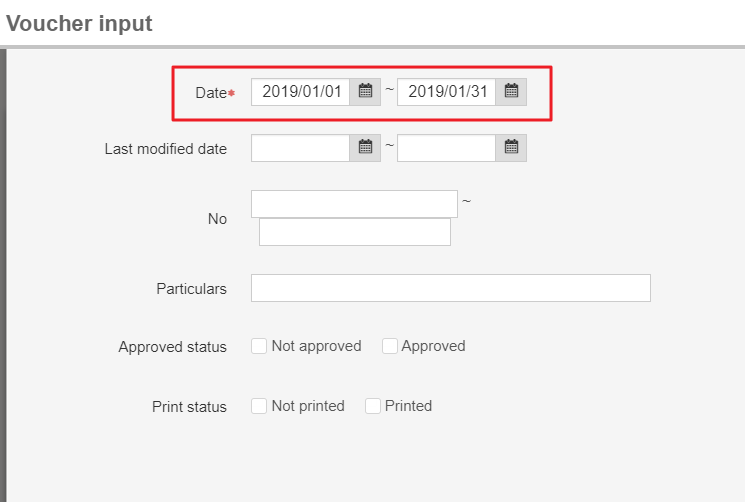Screen dimensions: 745x502
Task: Click the start date field showing 2019/01/01
Action: [301, 92]
